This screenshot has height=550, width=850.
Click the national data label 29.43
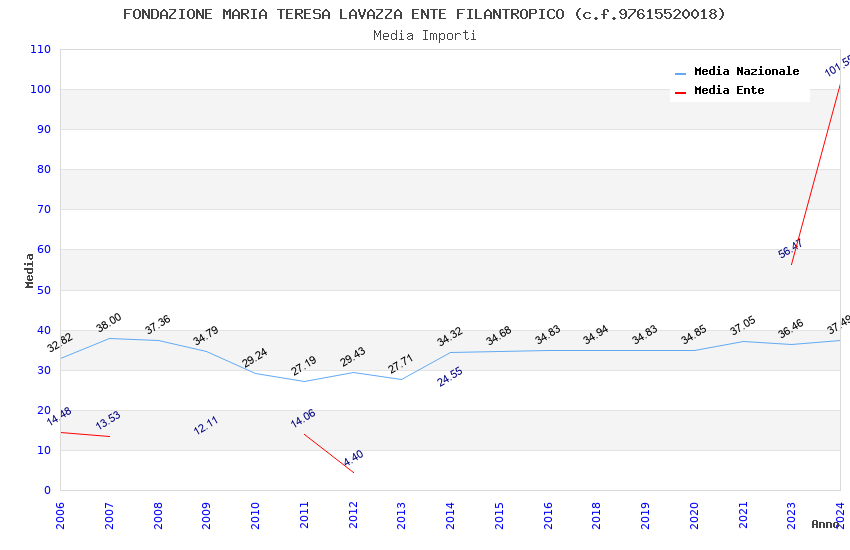coord(352,357)
